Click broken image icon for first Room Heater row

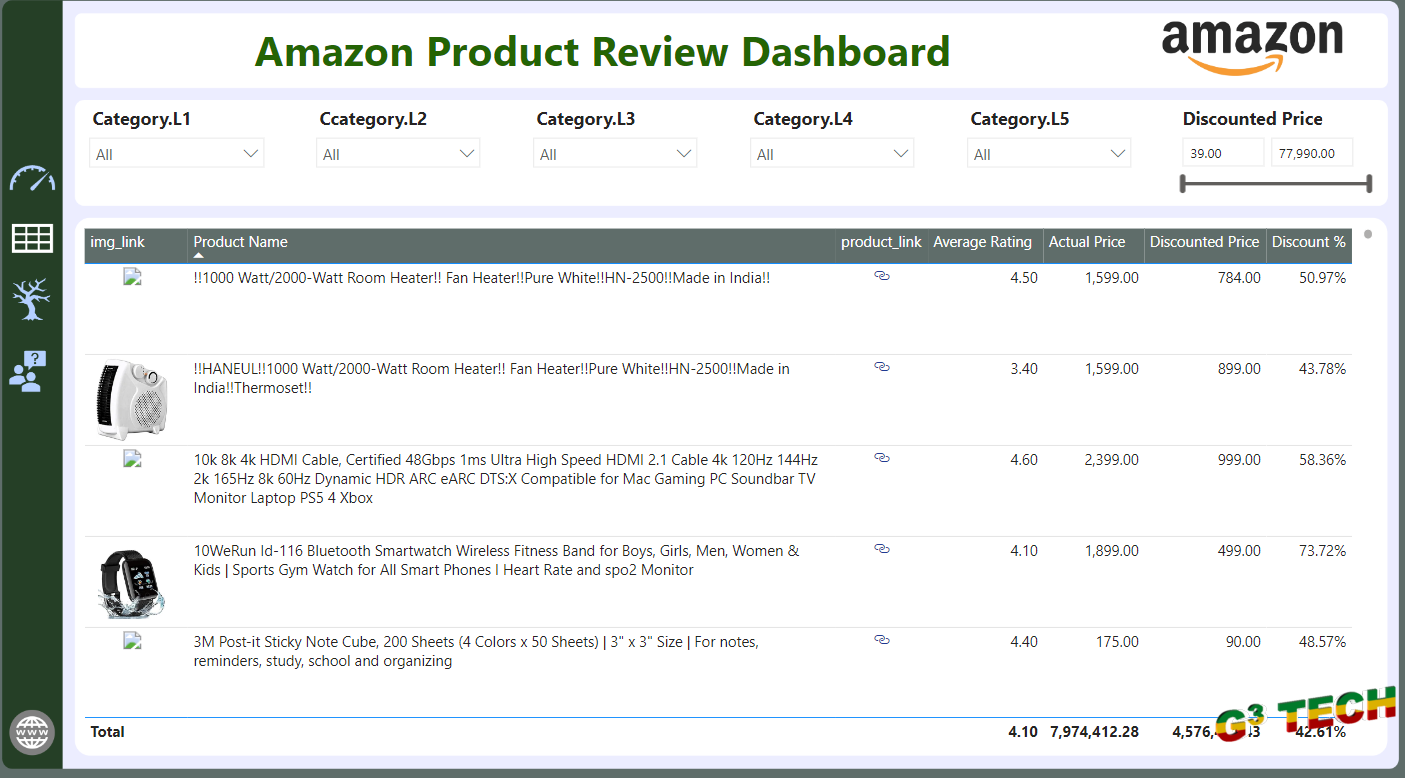133,277
